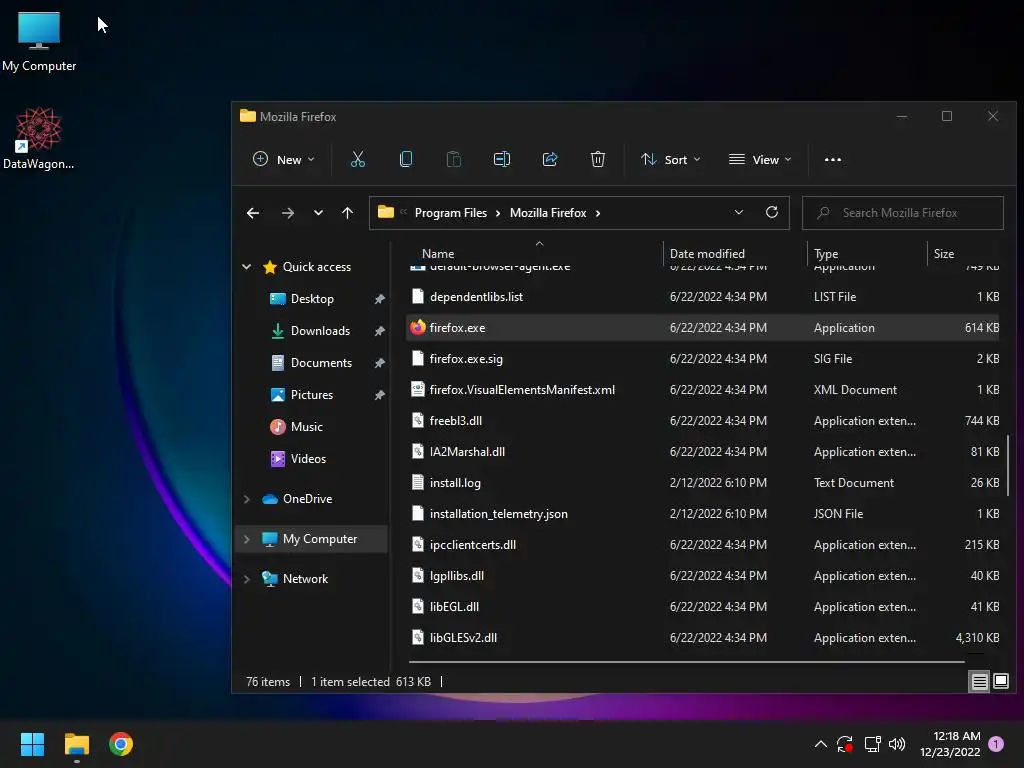Open Downloads in navigation pane

320,330
